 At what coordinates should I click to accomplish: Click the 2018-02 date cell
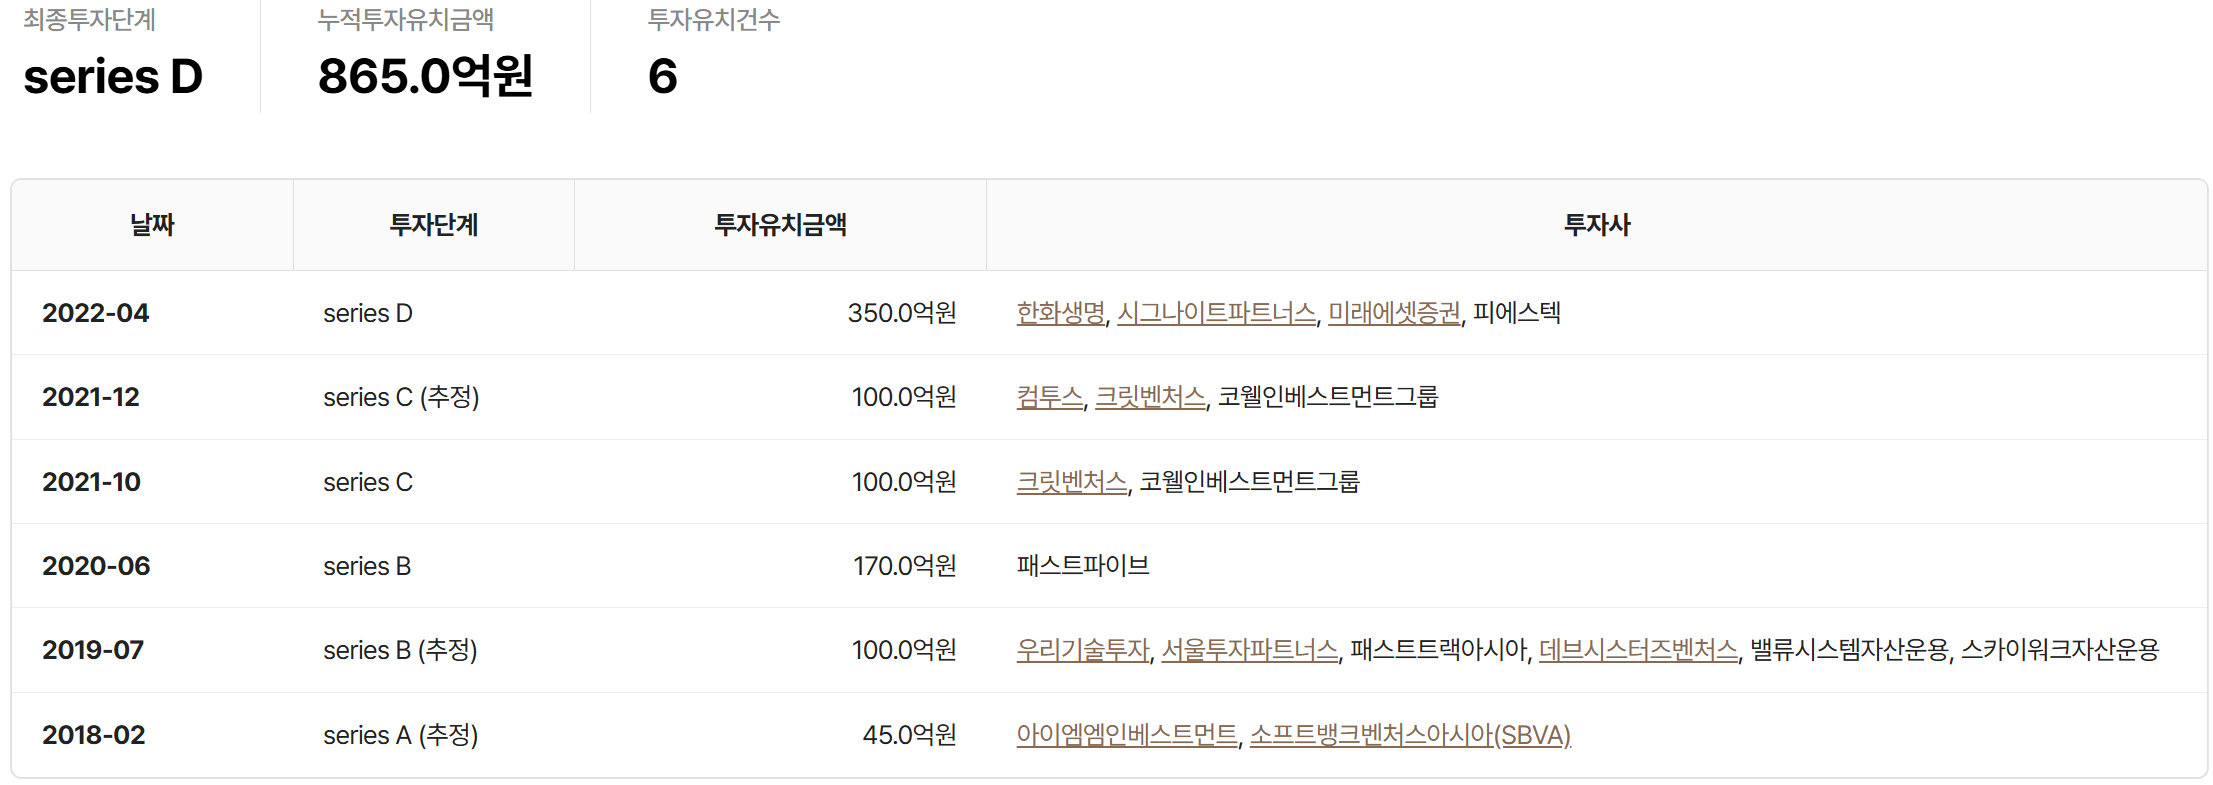(x=94, y=735)
